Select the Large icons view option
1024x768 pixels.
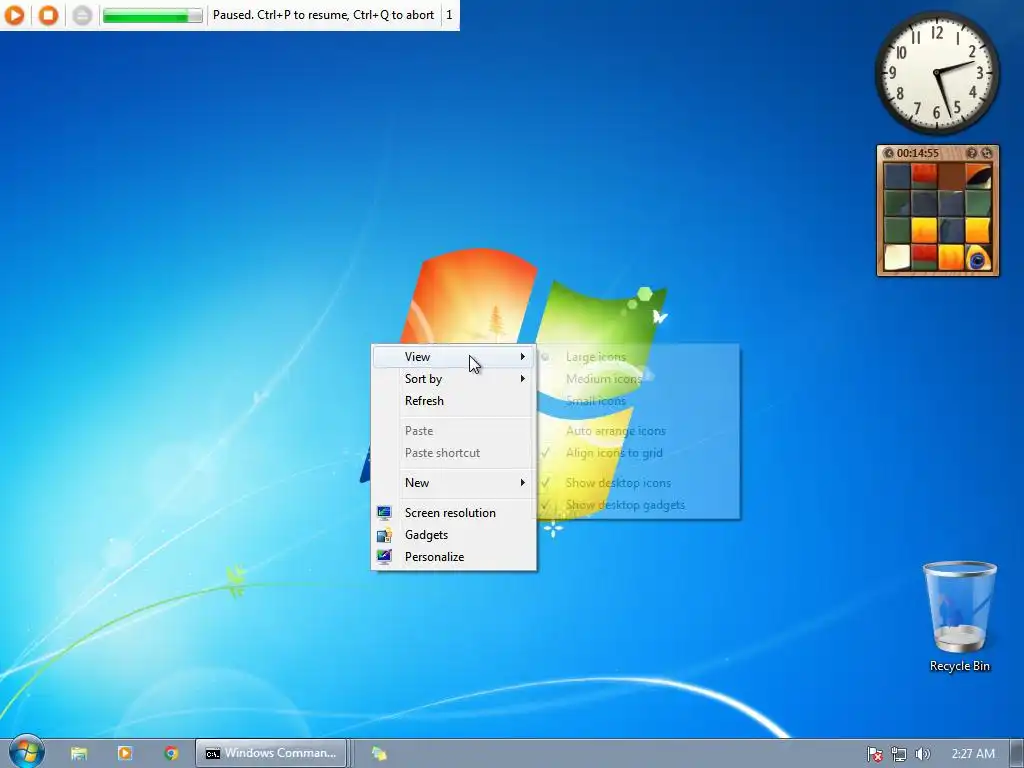pyautogui.click(x=639, y=357)
